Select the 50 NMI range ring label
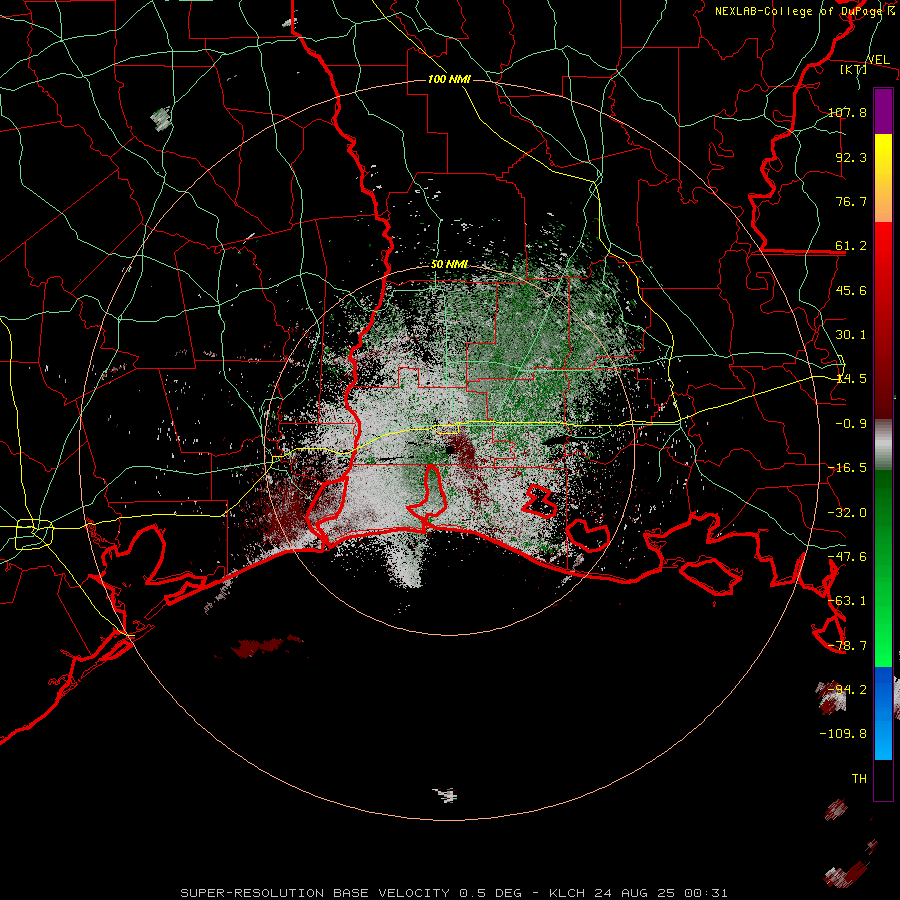 click(449, 265)
